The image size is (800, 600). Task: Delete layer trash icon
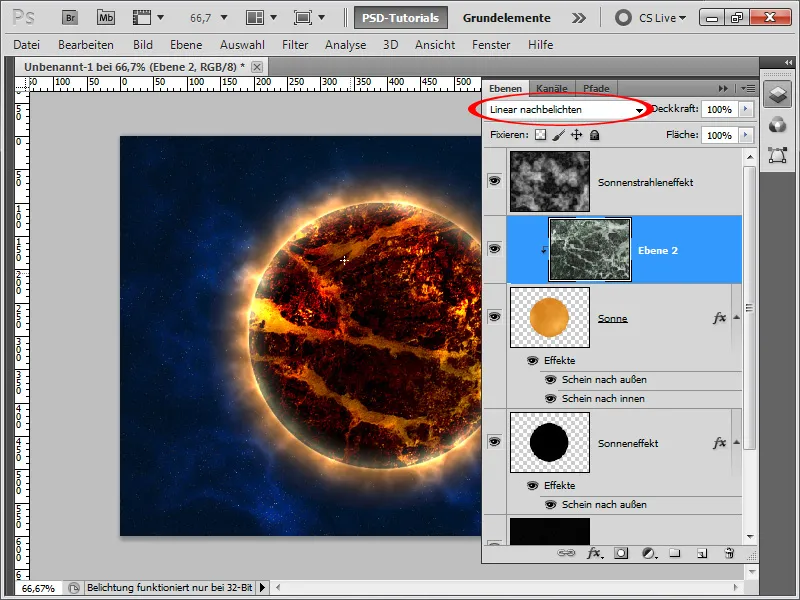[730, 553]
